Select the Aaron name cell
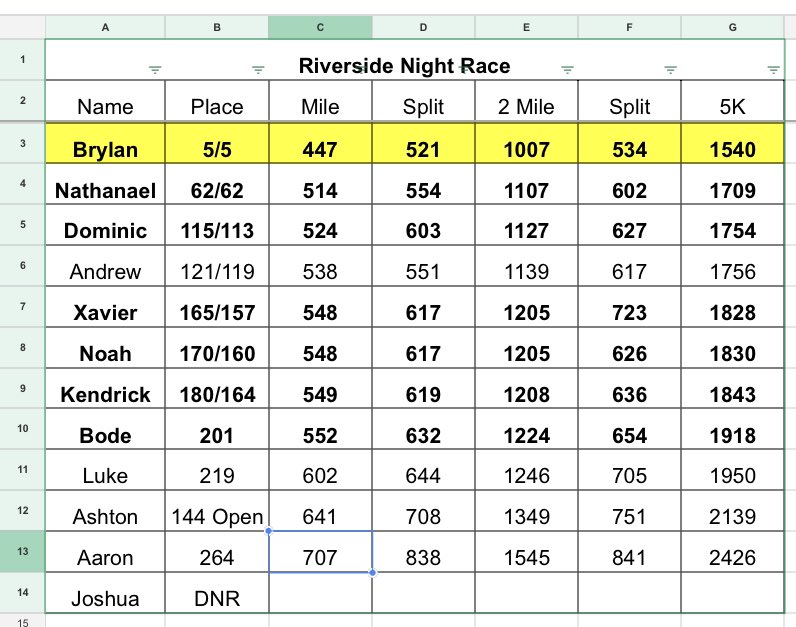The height and width of the screenshot is (627, 796). tap(105, 552)
